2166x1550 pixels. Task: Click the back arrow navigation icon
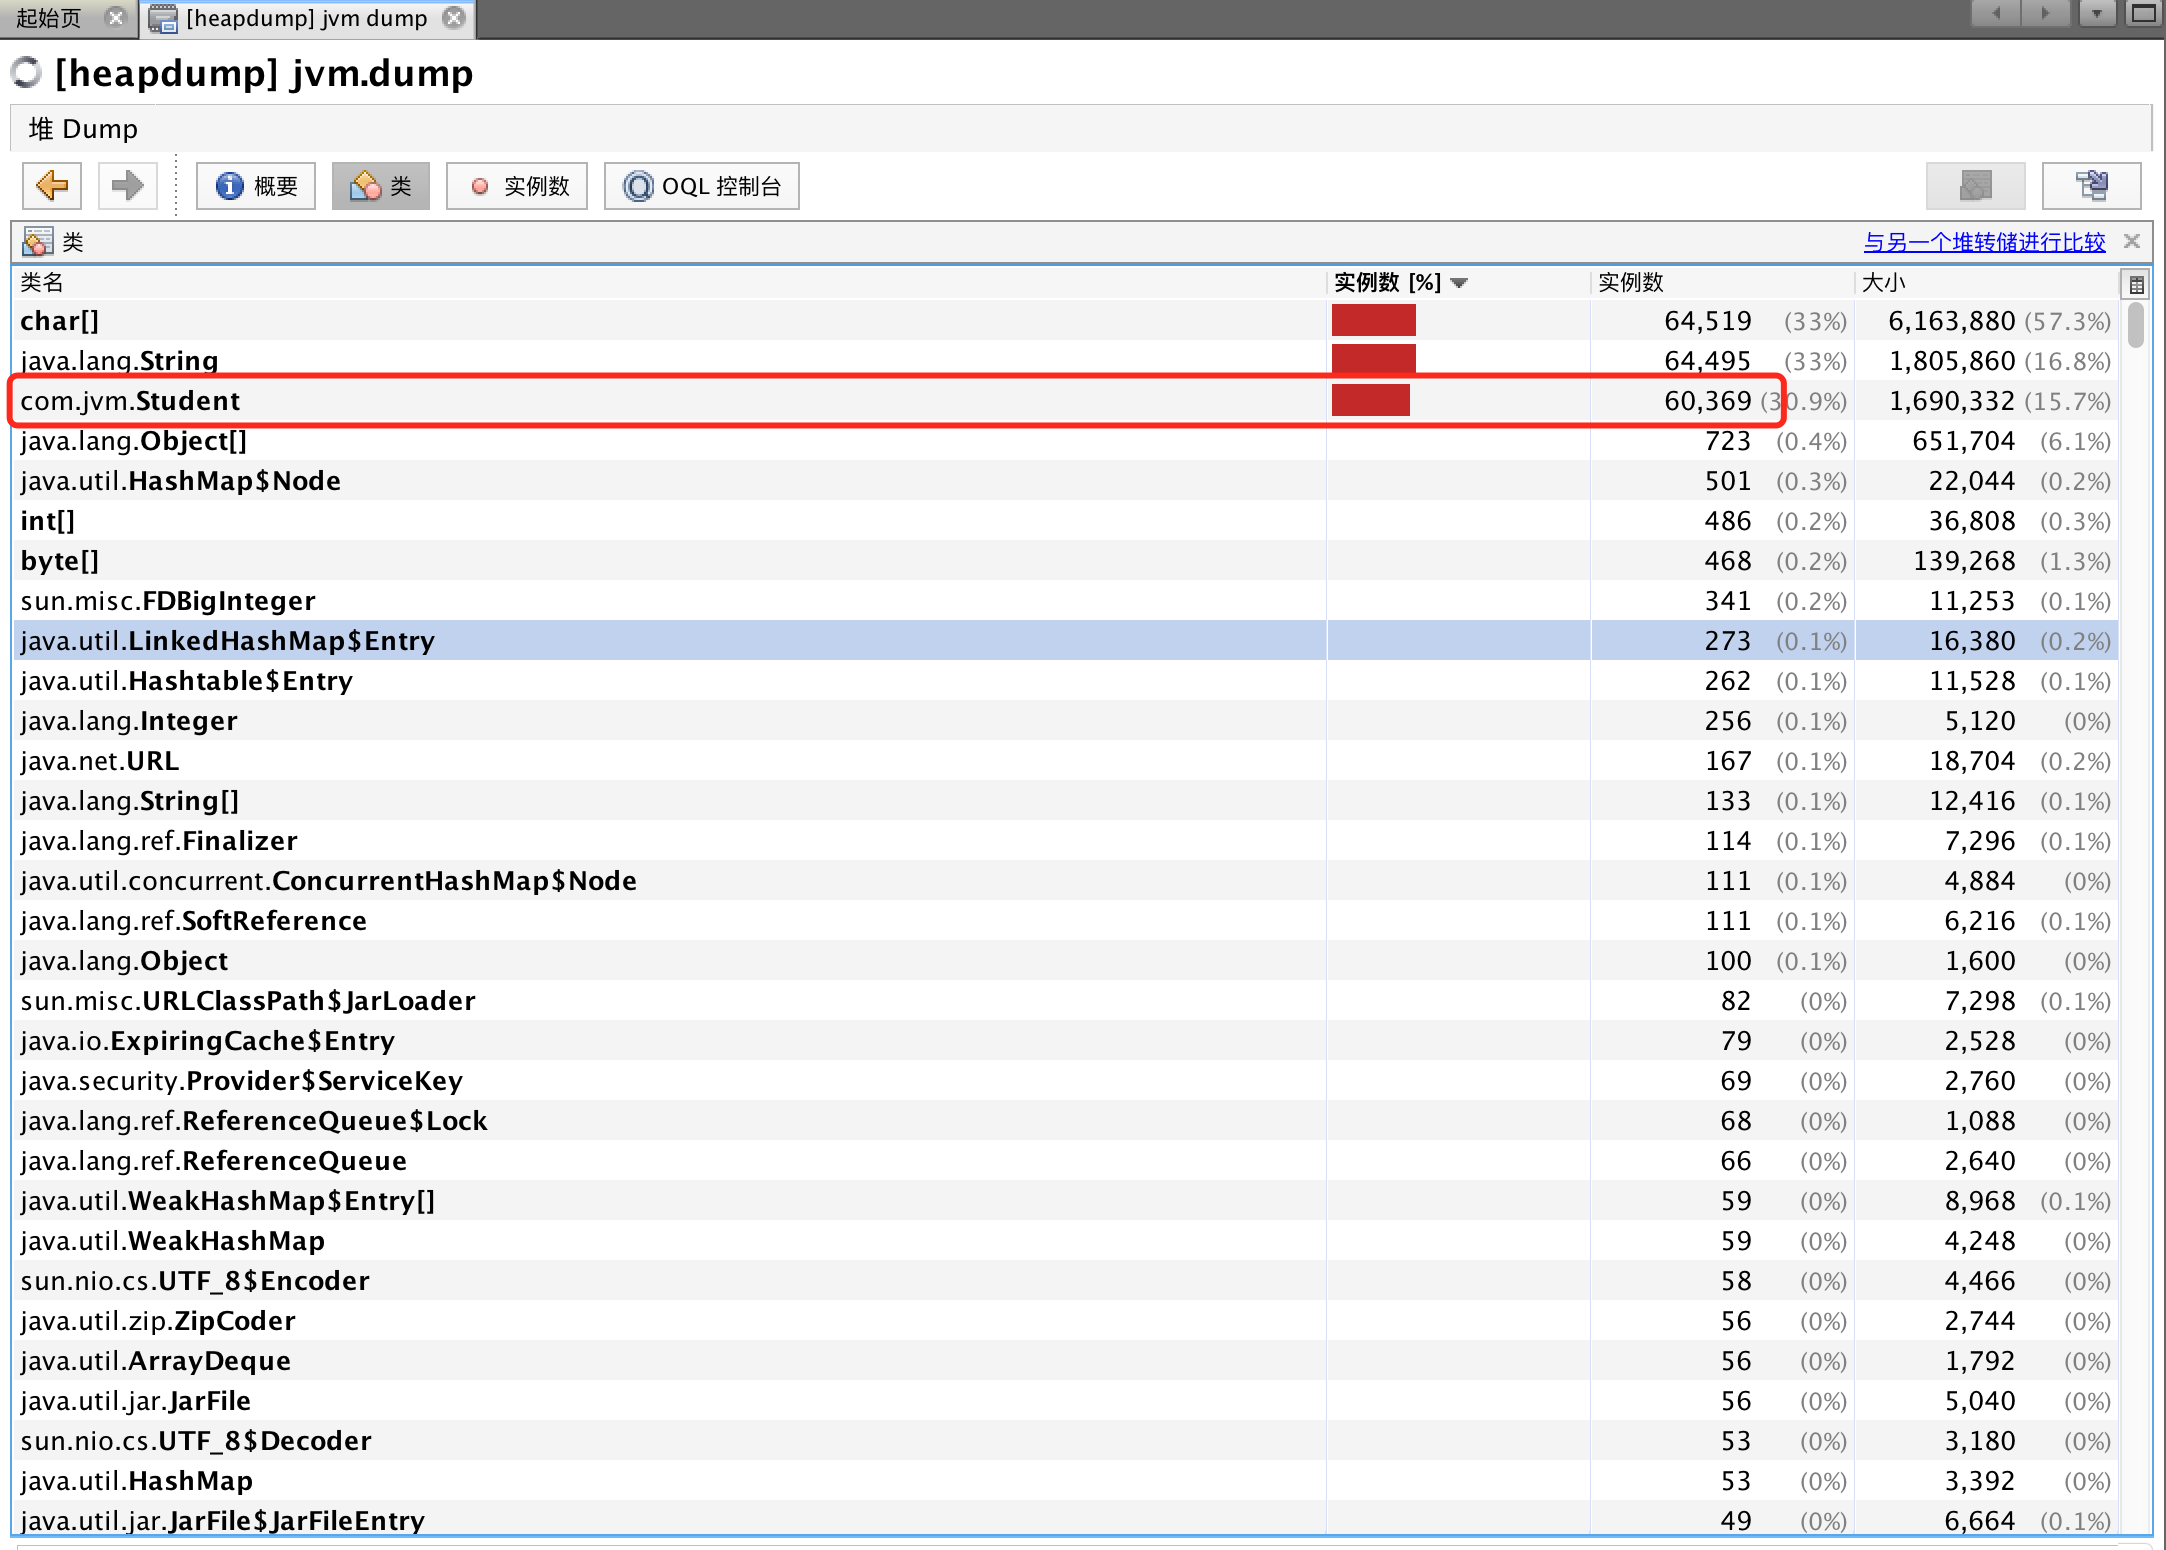pos(52,186)
